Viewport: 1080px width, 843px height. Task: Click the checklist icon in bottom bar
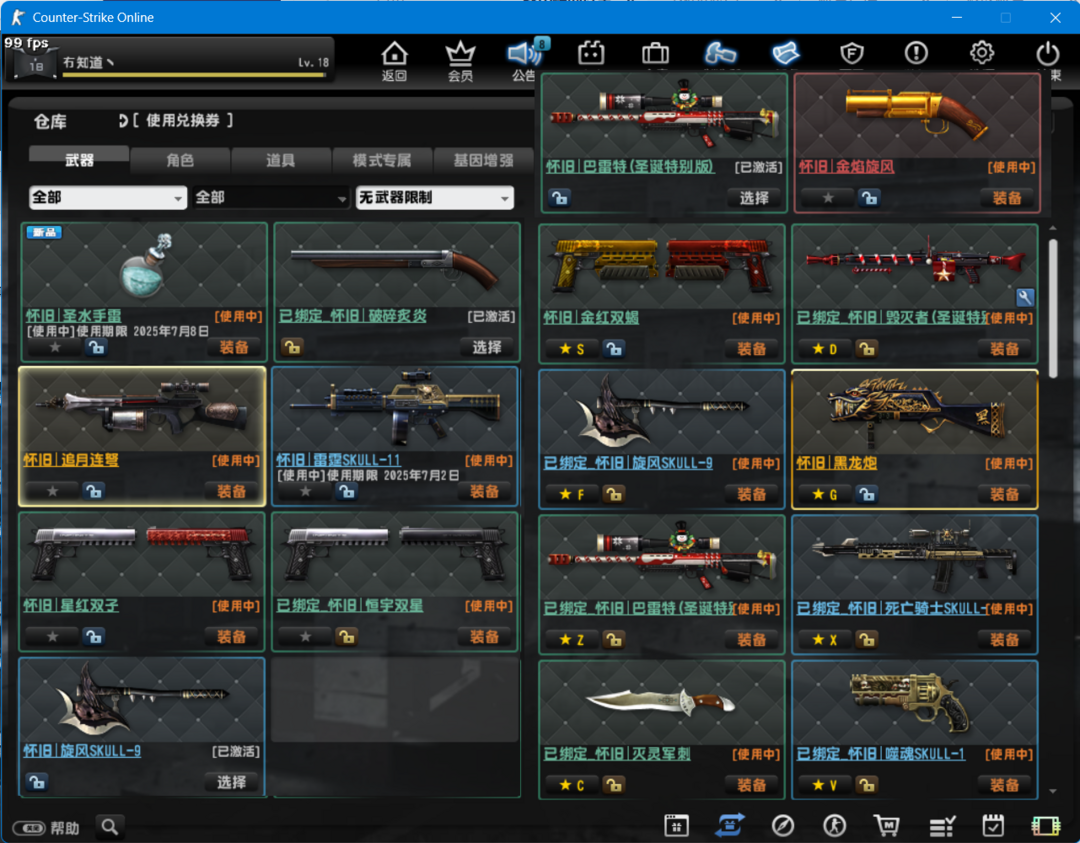(942, 826)
